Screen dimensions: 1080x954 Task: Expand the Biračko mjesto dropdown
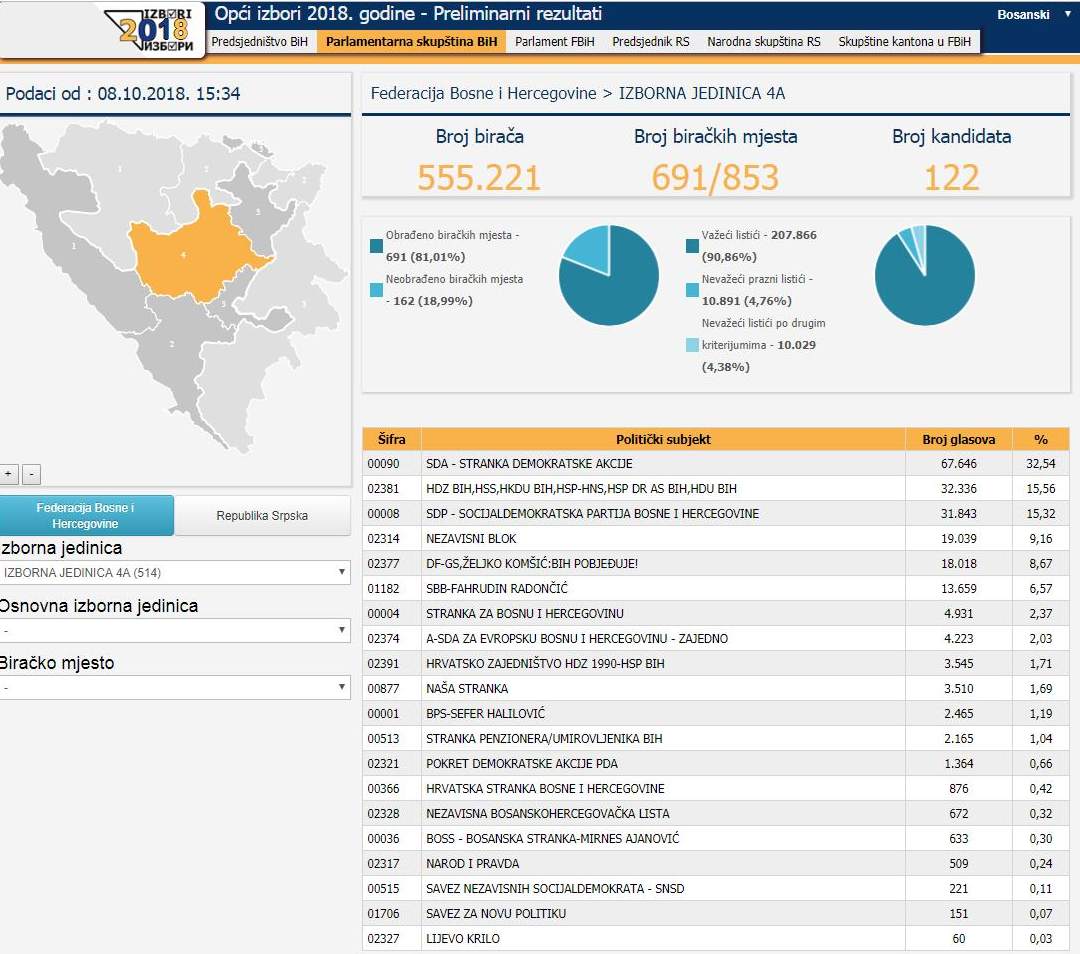175,687
